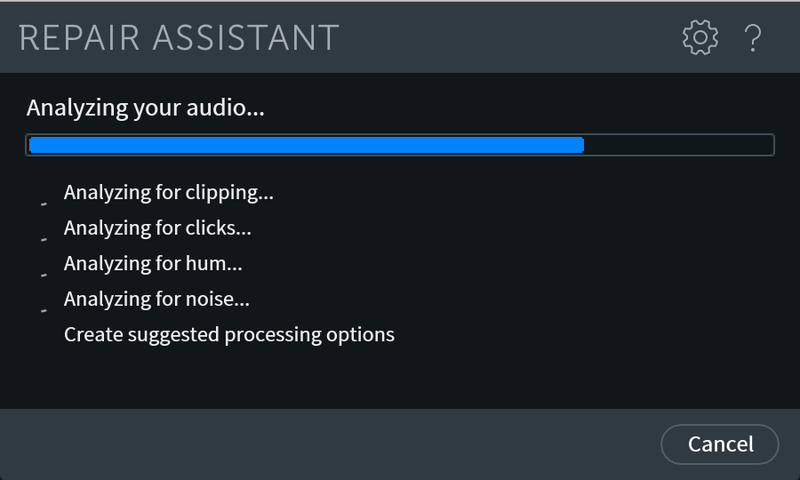Click header space between title and gear
This screenshot has width=800, height=480.
(510, 38)
